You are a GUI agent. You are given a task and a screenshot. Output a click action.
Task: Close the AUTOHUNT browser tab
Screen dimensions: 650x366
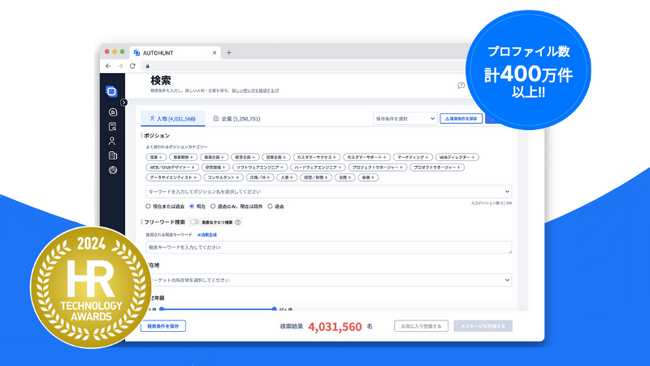pos(214,53)
